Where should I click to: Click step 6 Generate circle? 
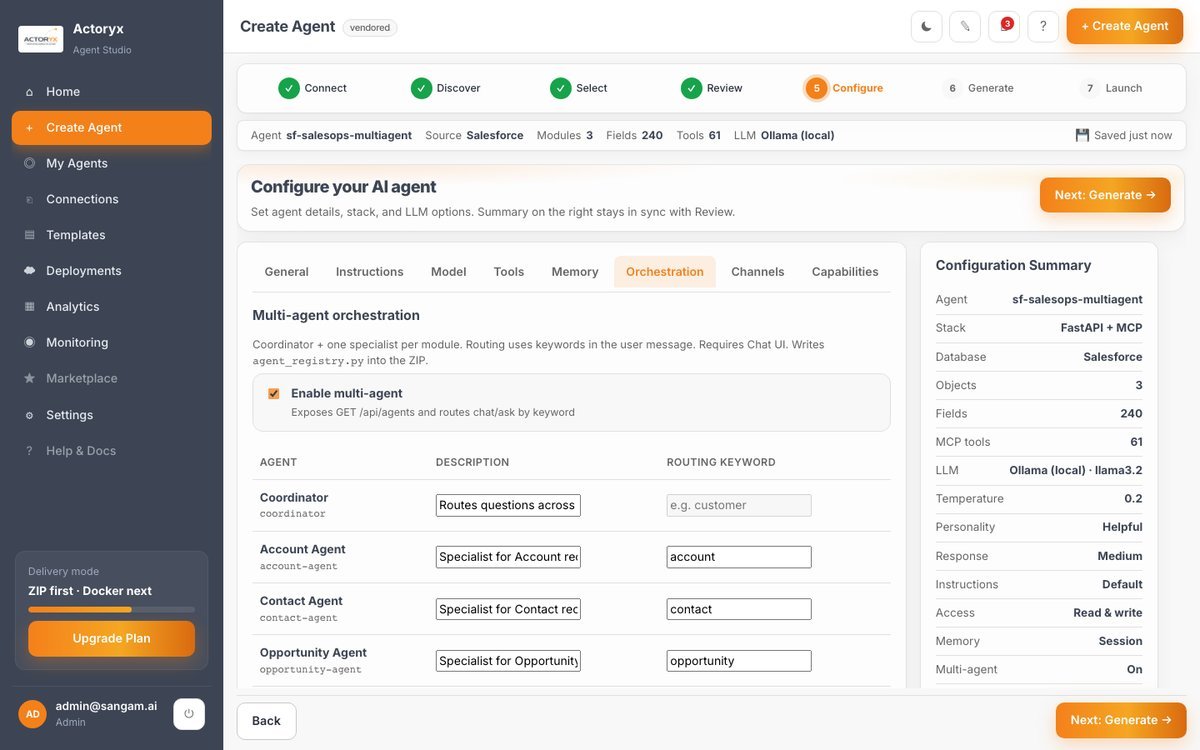952,88
